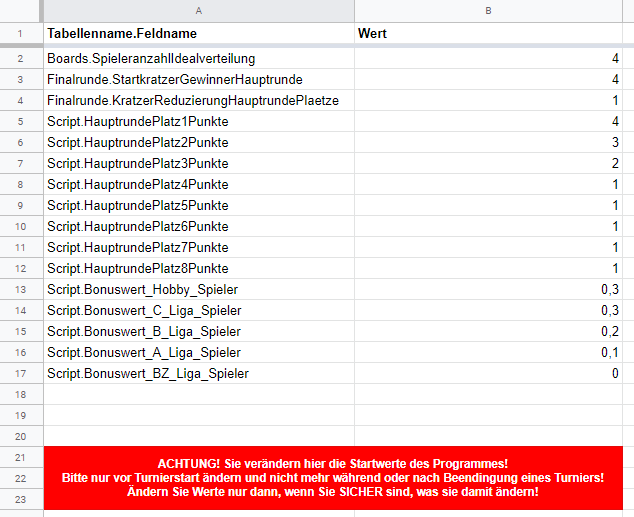Image resolution: width=634 pixels, height=517 pixels.
Task: Select row 1 header
Action: 21,34
